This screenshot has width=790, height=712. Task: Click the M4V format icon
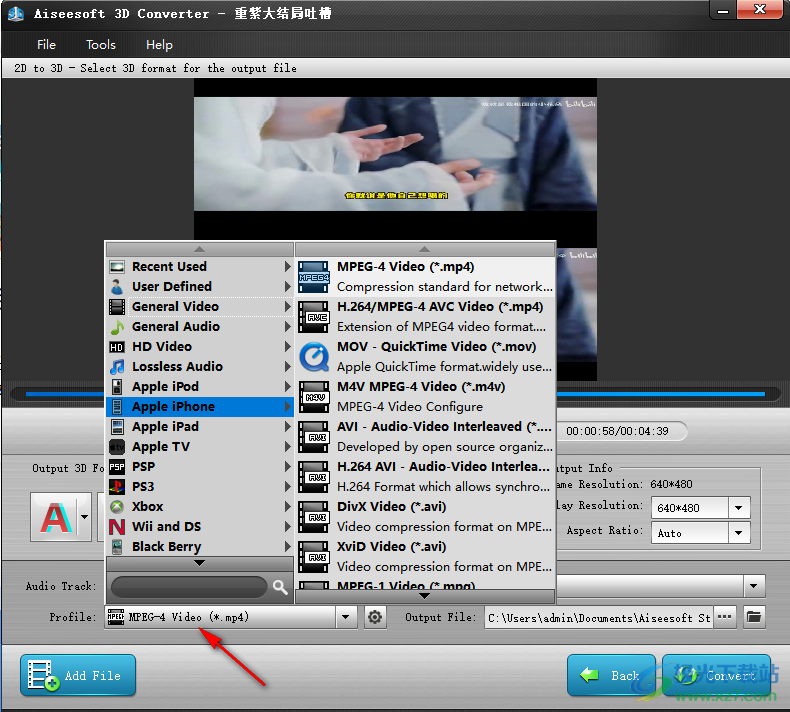point(313,397)
